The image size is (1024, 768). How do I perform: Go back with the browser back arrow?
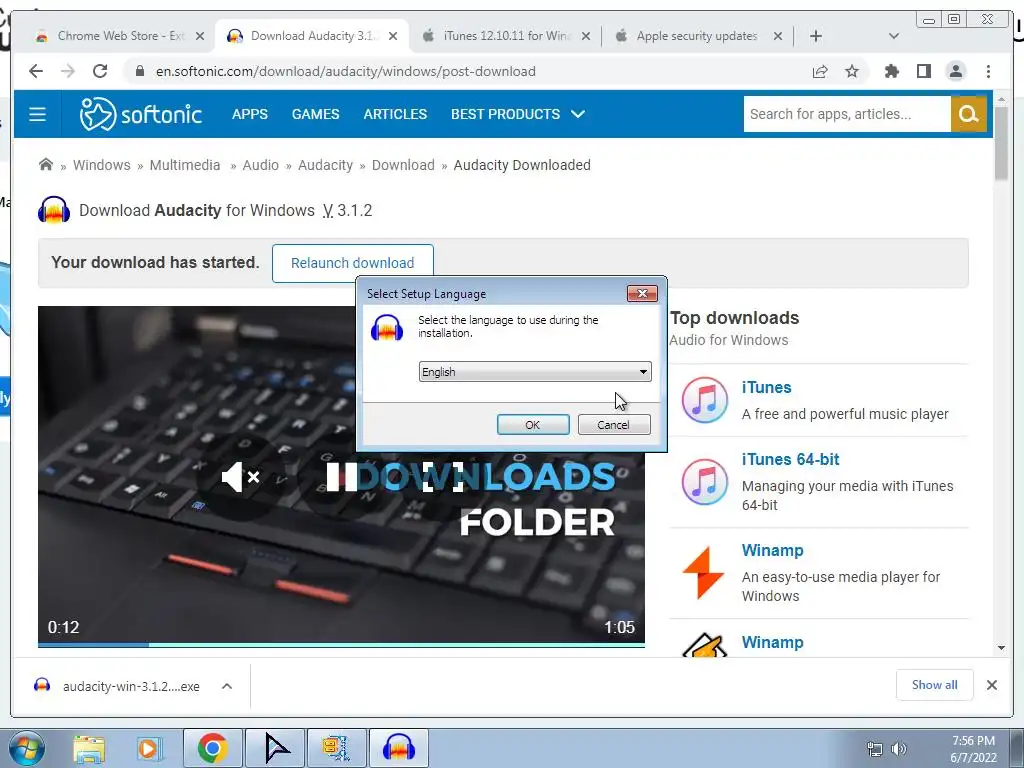36,71
